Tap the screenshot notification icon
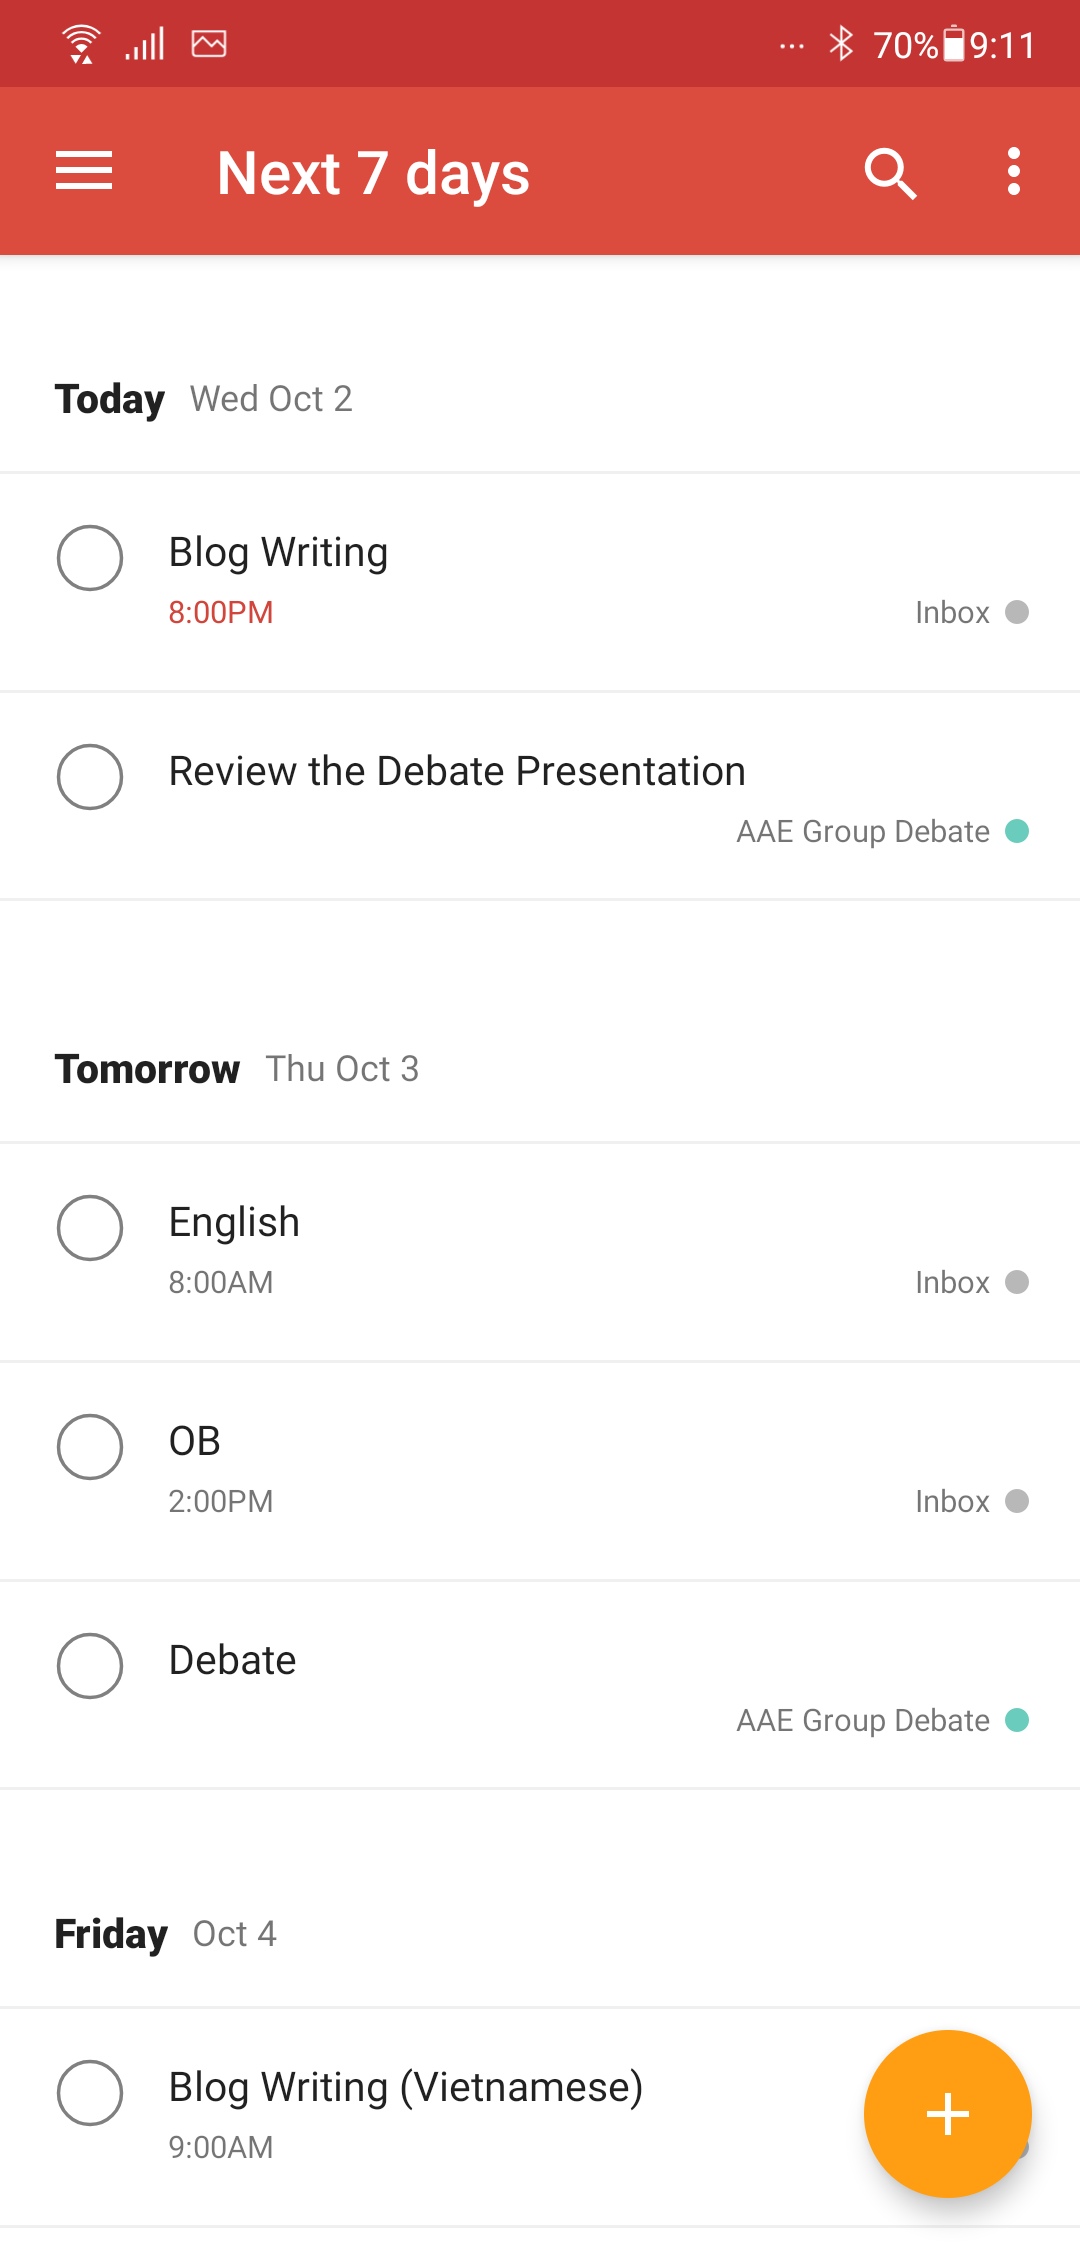The height and width of the screenshot is (2246, 1080). click(x=209, y=44)
